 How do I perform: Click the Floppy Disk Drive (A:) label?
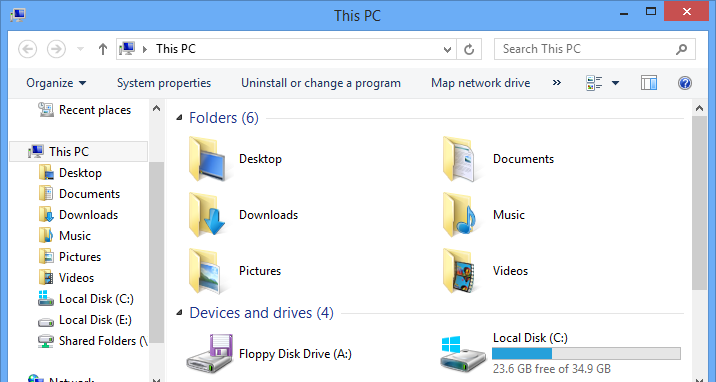coord(295,354)
